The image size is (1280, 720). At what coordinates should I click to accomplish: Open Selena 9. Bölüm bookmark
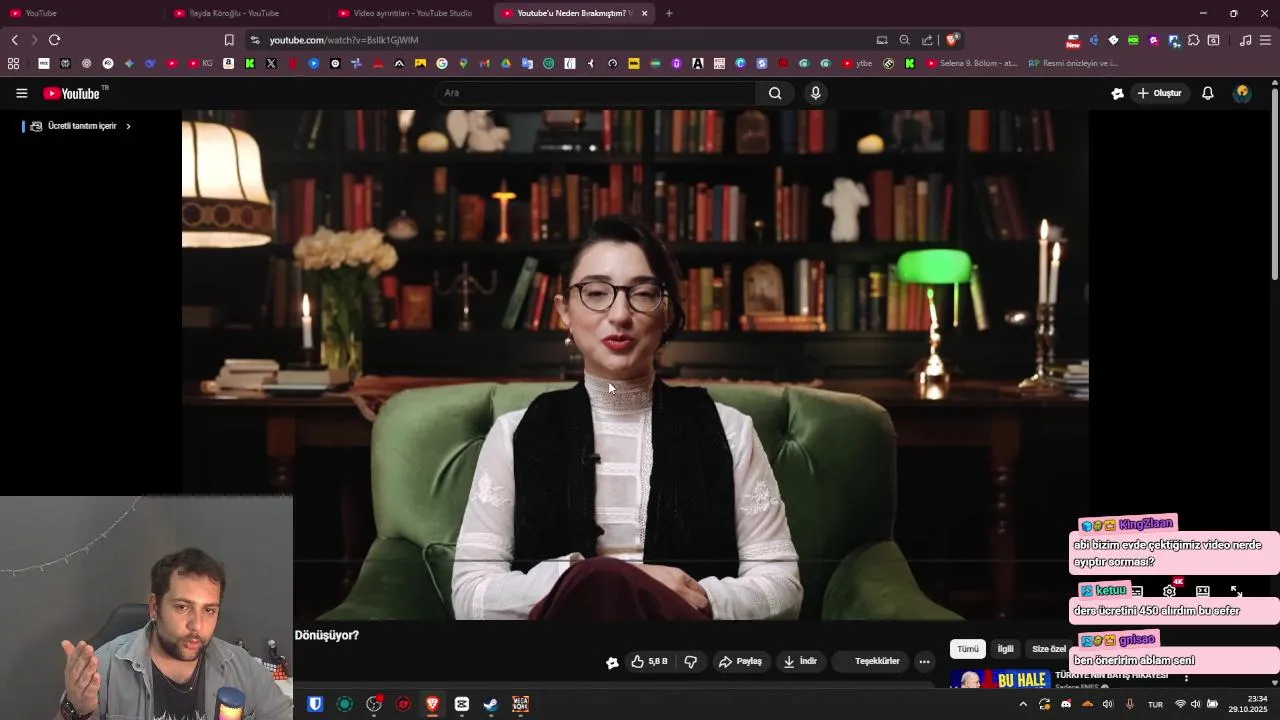[972, 63]
